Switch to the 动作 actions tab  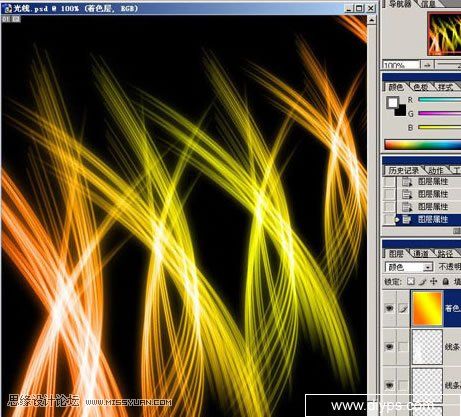pos(436,171)
